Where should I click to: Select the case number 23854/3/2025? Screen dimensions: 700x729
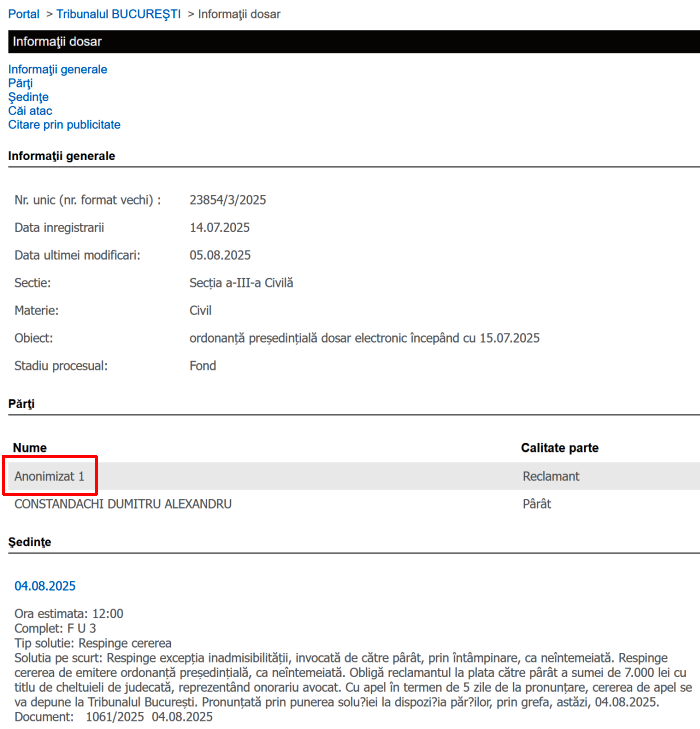(x=228, y=200)
